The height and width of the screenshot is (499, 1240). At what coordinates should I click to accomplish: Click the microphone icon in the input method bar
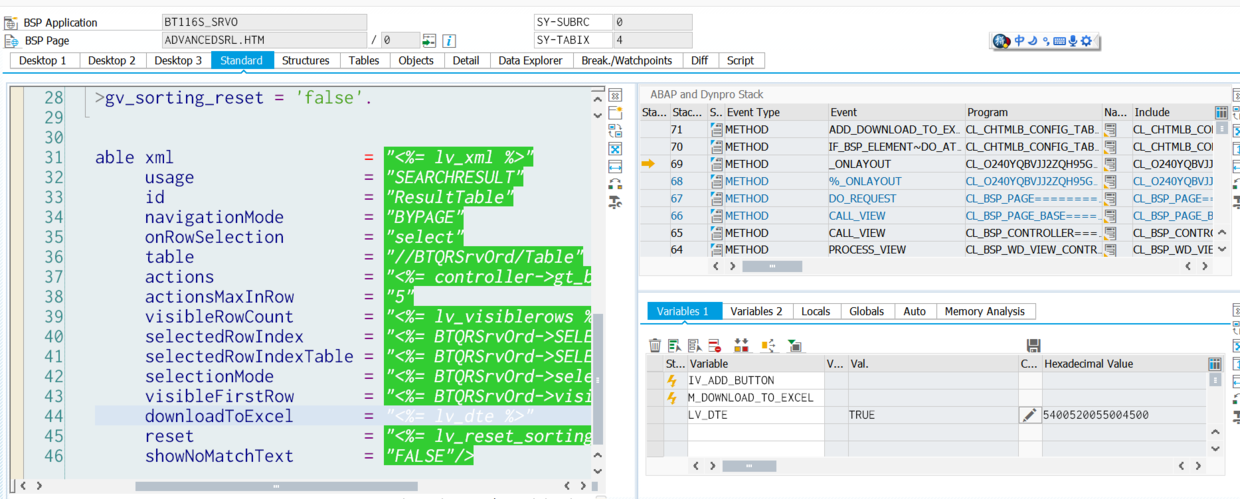coord(1073,41)
